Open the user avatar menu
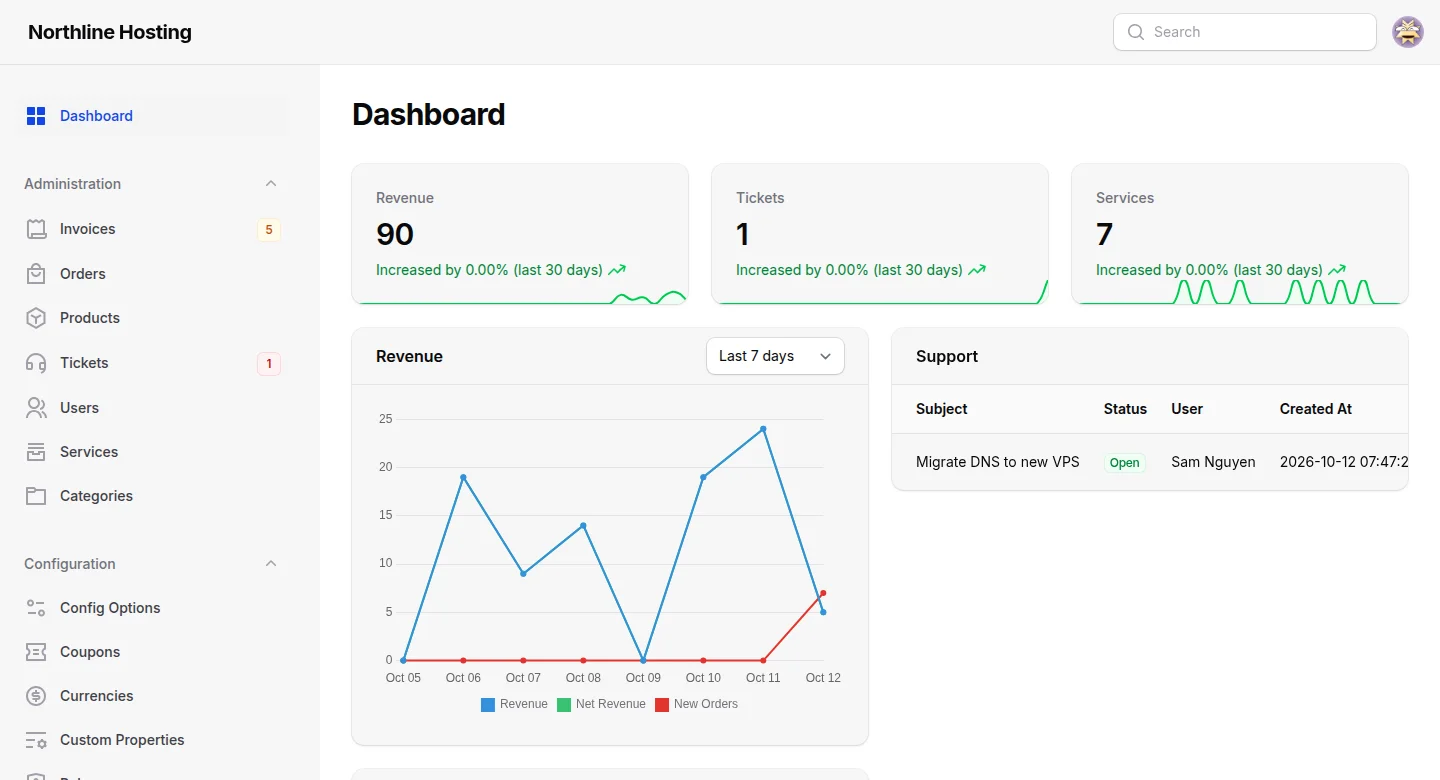Viewport: 1440px width, 780px height. click(1408, 32)
